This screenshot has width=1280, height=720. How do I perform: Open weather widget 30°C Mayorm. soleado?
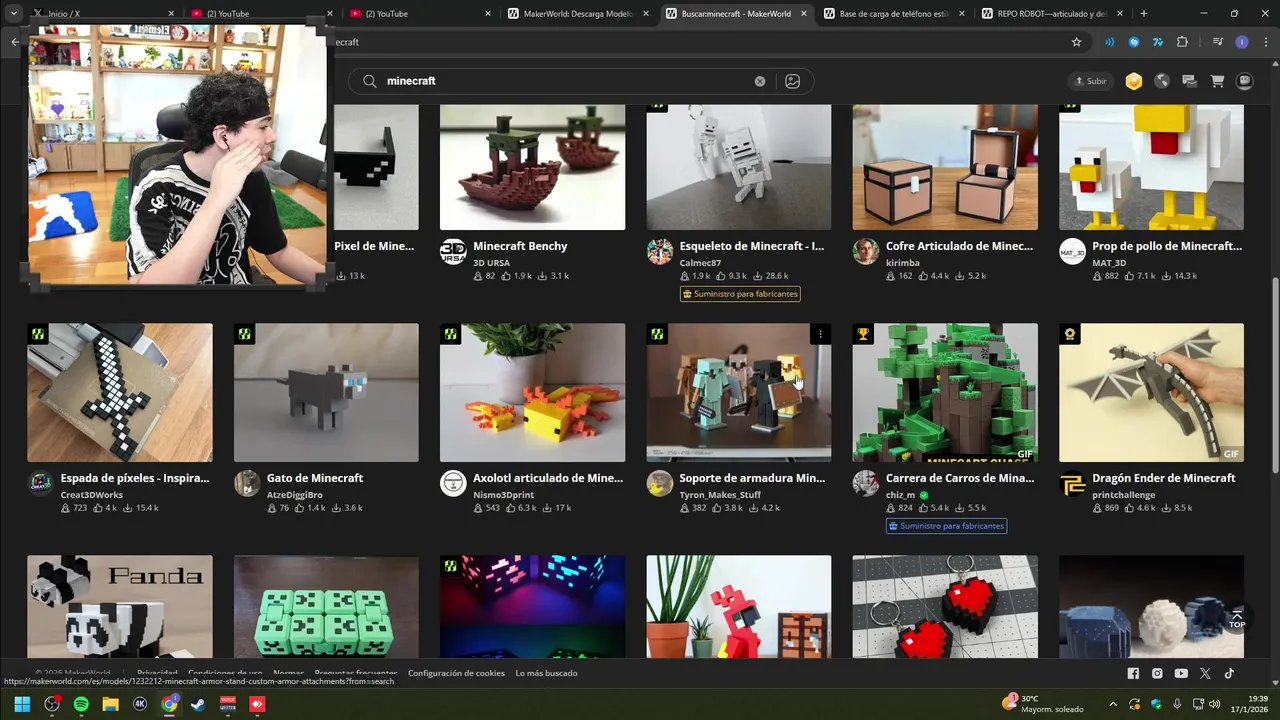click(x=1043, y=704)
